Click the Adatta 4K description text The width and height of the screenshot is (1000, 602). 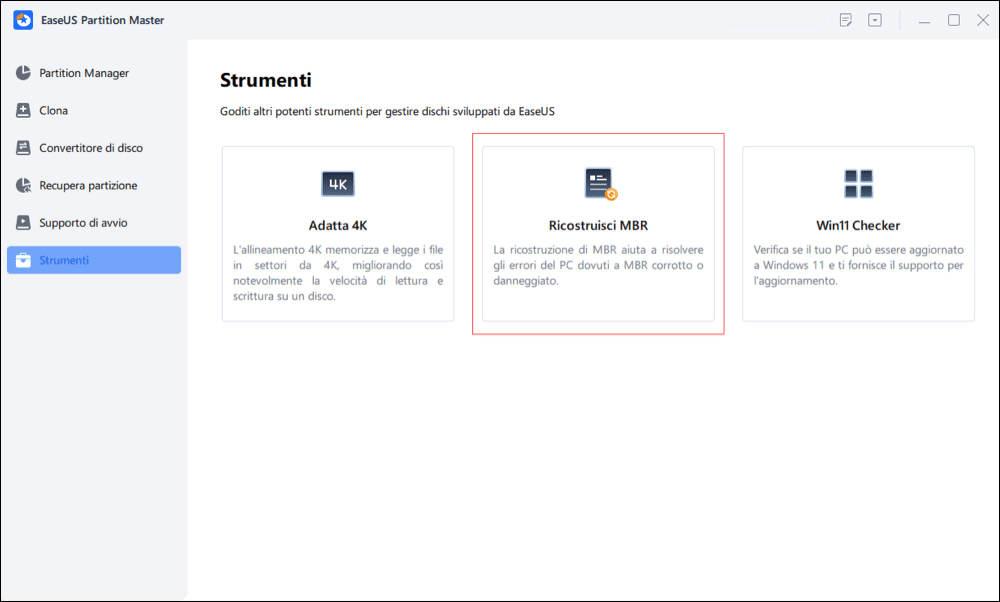(x=338, y=273)
